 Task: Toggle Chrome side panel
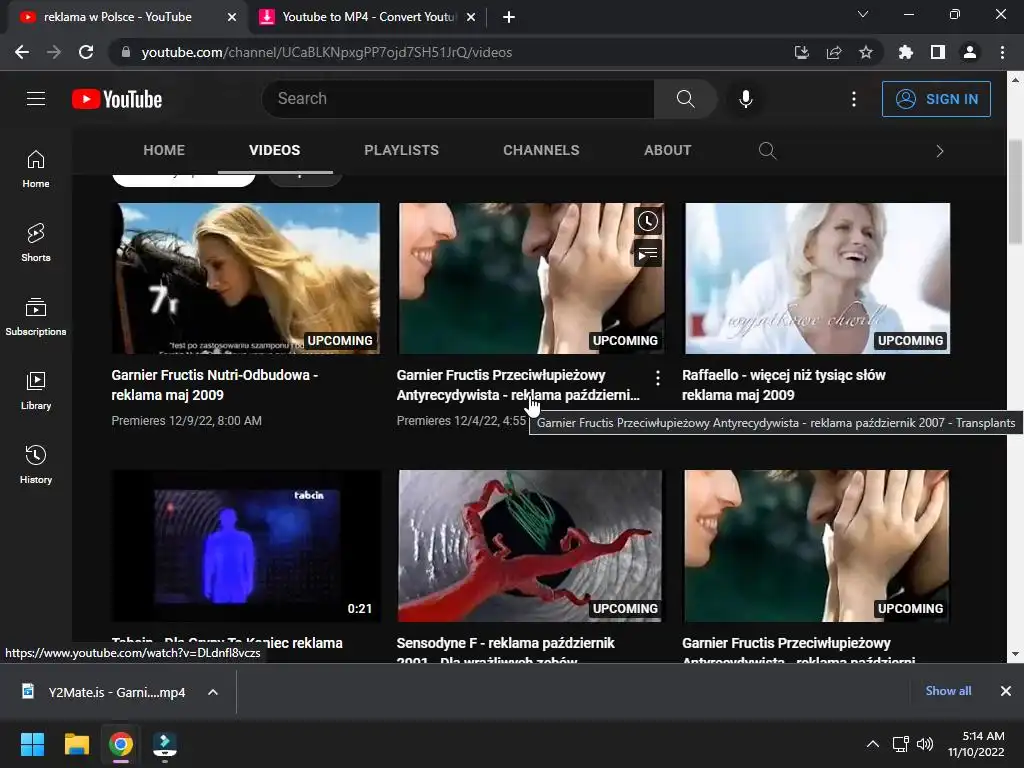pos(938,52)
